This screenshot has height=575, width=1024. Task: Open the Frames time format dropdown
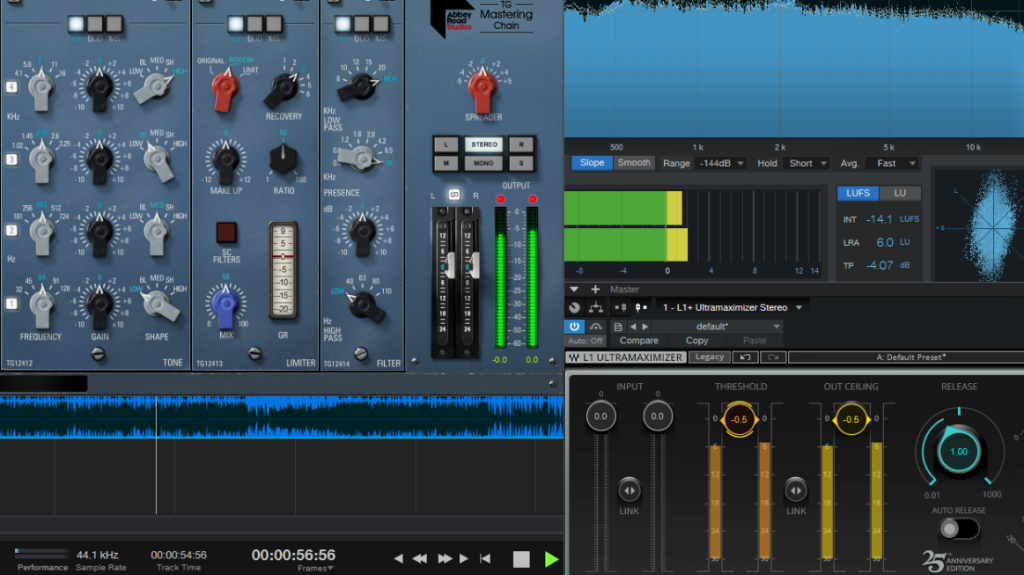click(x=315, y=568)
